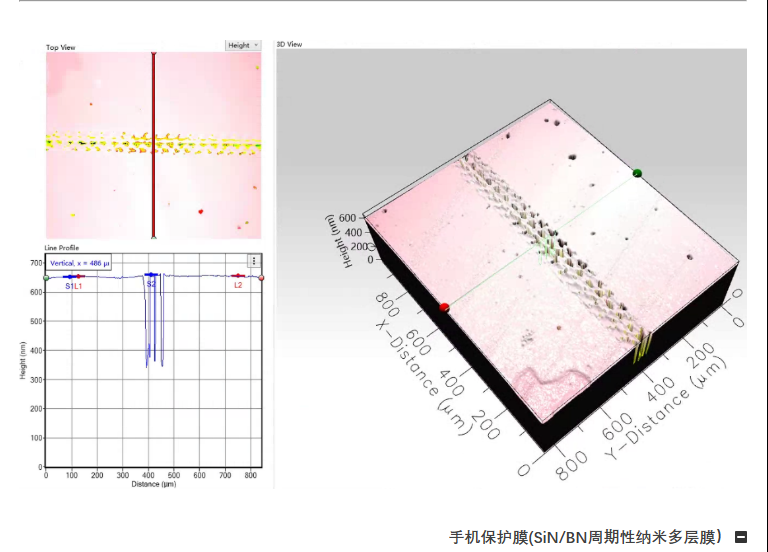Open the Height dropdown in Top View
Image resolution: width=768 pixels, height=552 pixels.
[x=243, y=45]
